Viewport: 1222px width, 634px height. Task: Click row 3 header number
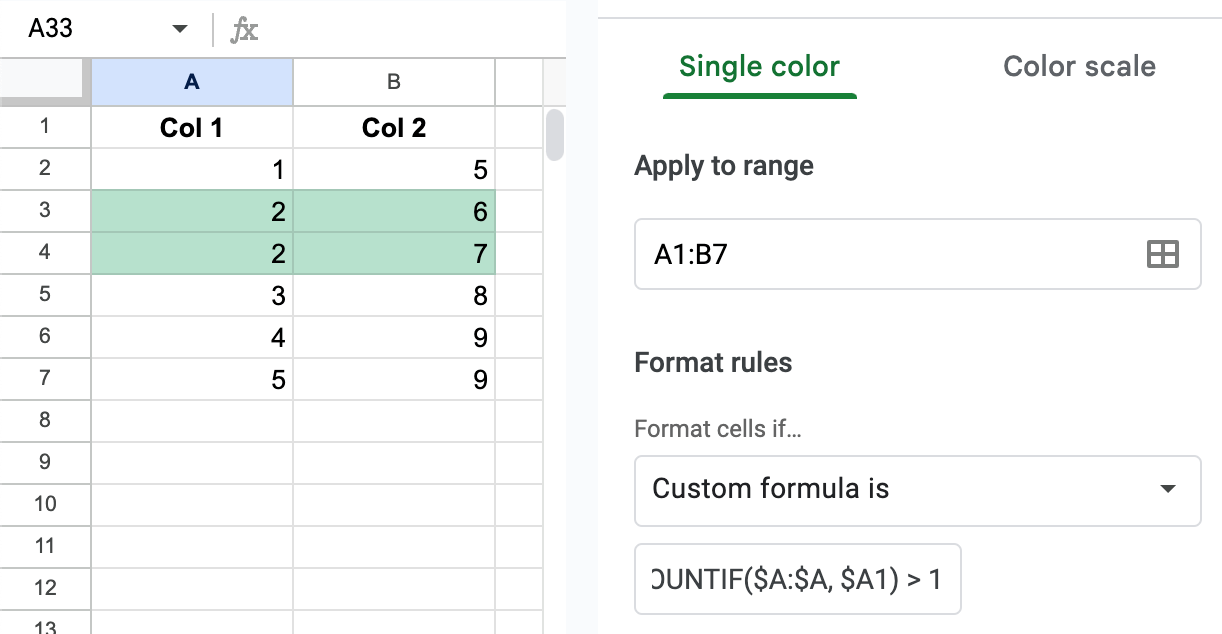point(45,211)
